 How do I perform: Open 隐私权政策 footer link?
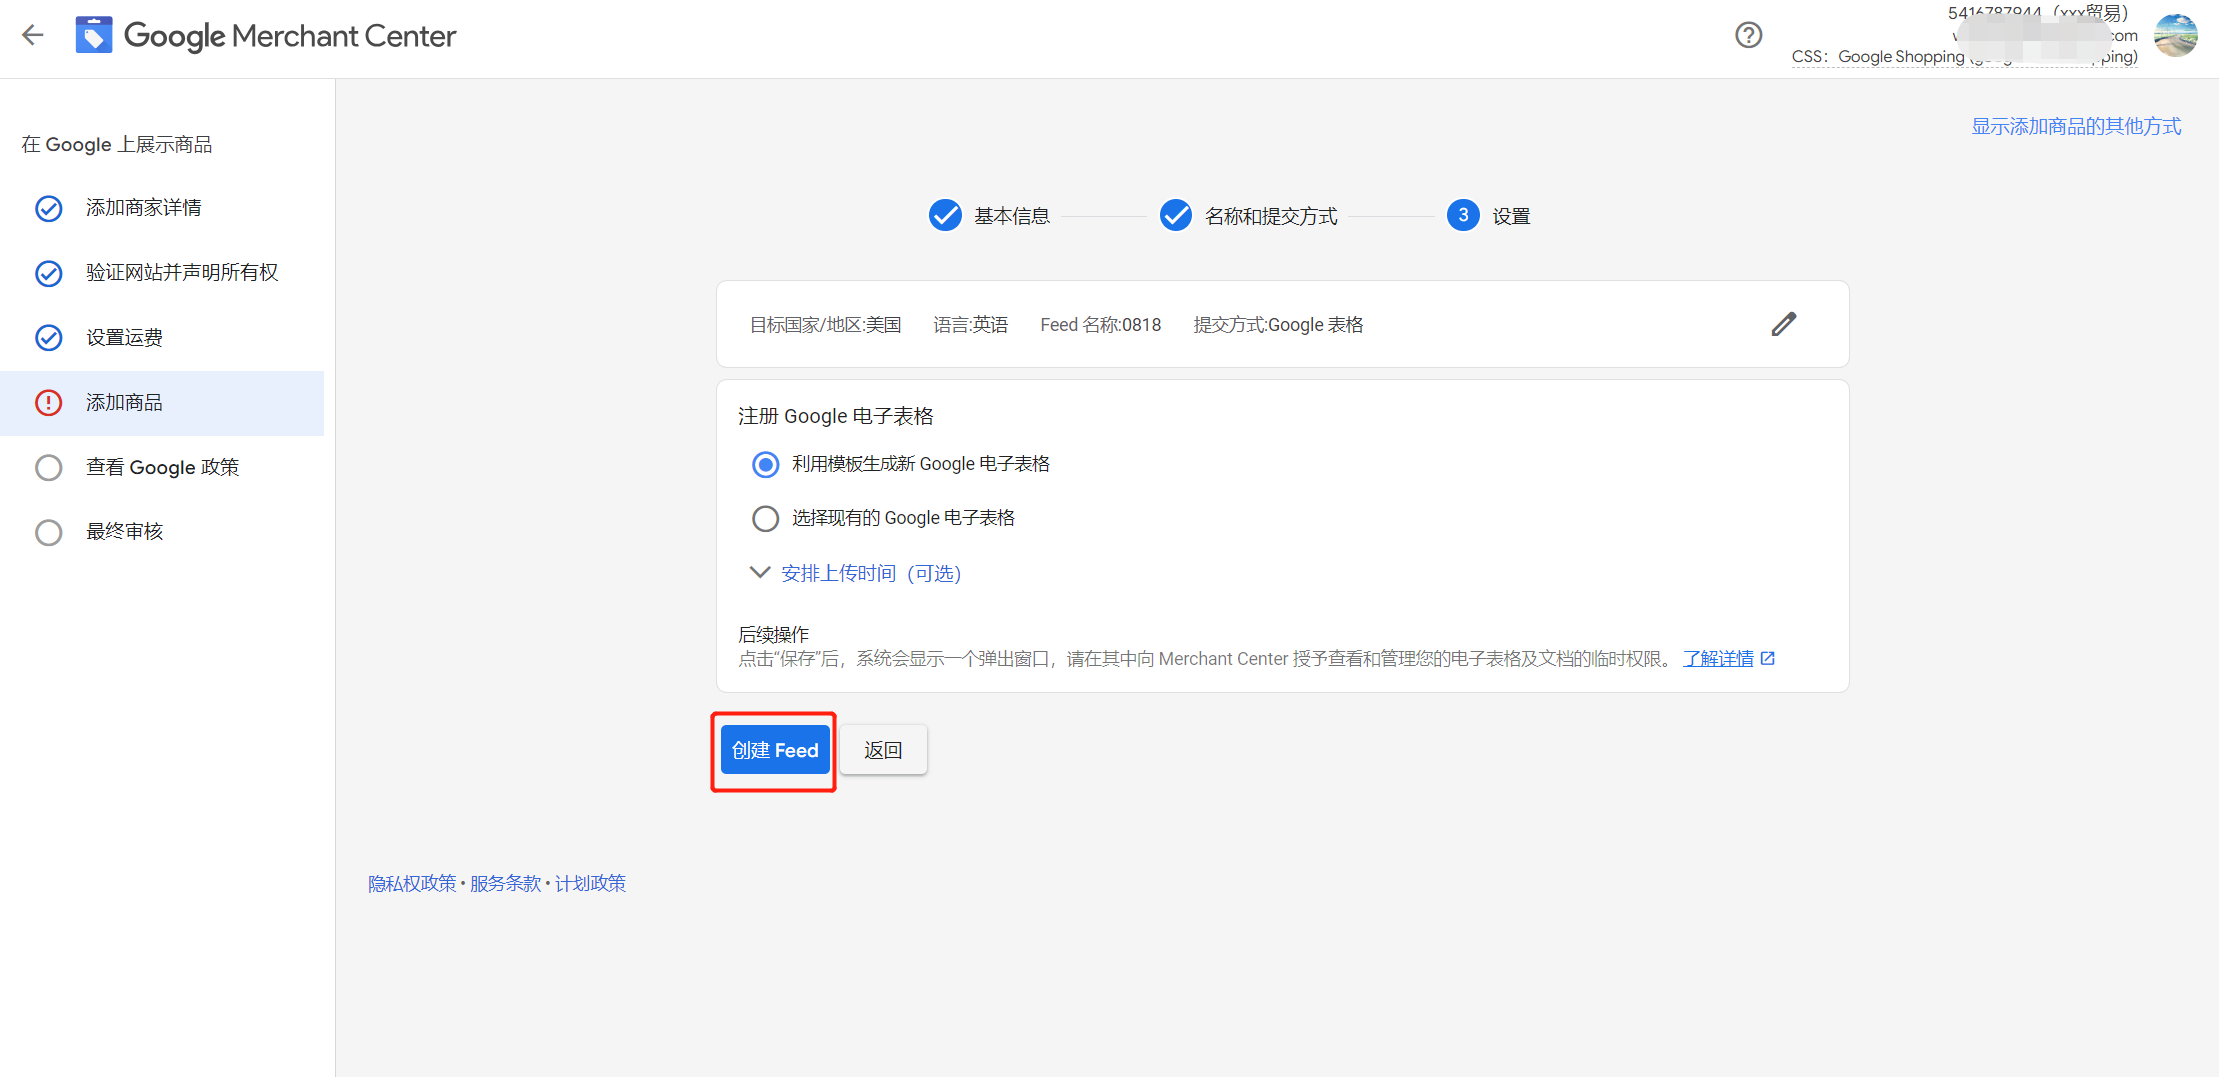pos(412,883)
